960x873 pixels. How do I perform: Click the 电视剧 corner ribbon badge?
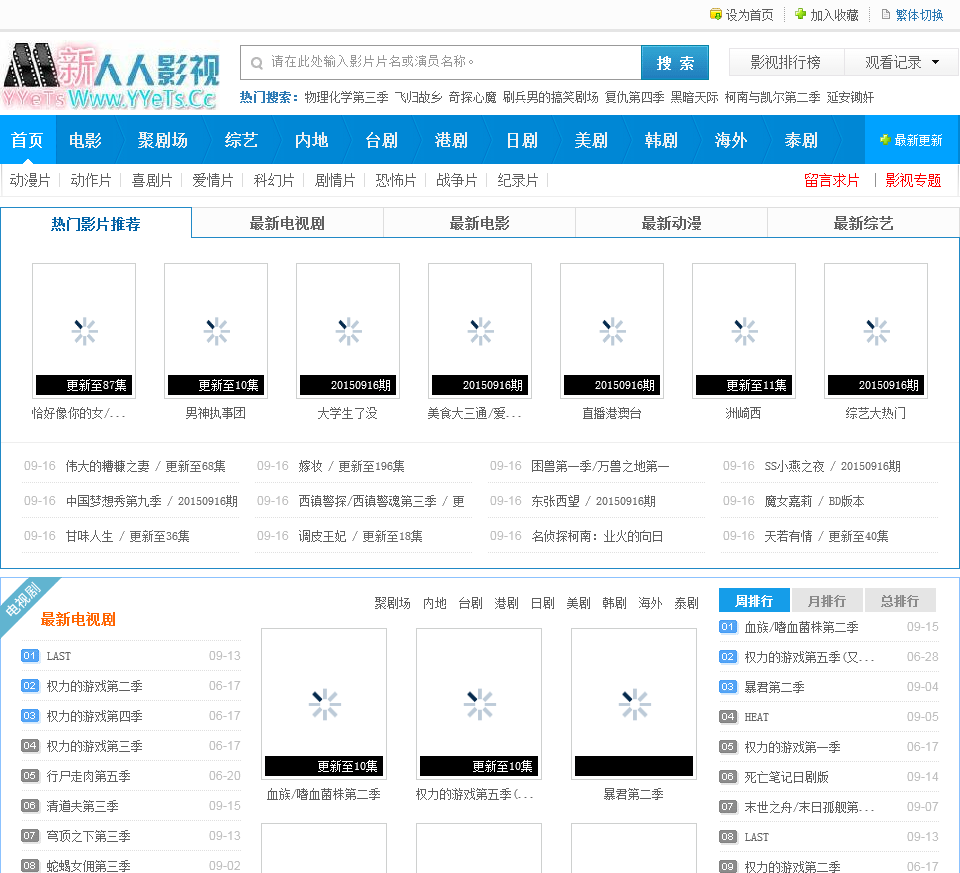[x=24, y=601]
